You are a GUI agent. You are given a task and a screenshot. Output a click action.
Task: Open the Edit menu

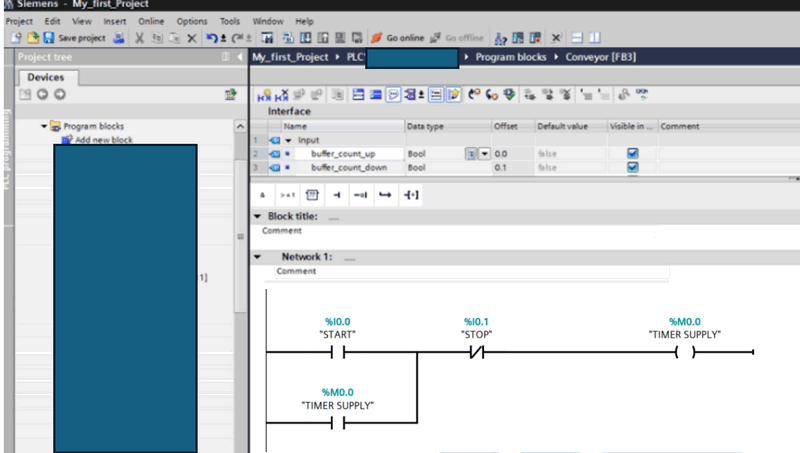click(x=52, y=21)
